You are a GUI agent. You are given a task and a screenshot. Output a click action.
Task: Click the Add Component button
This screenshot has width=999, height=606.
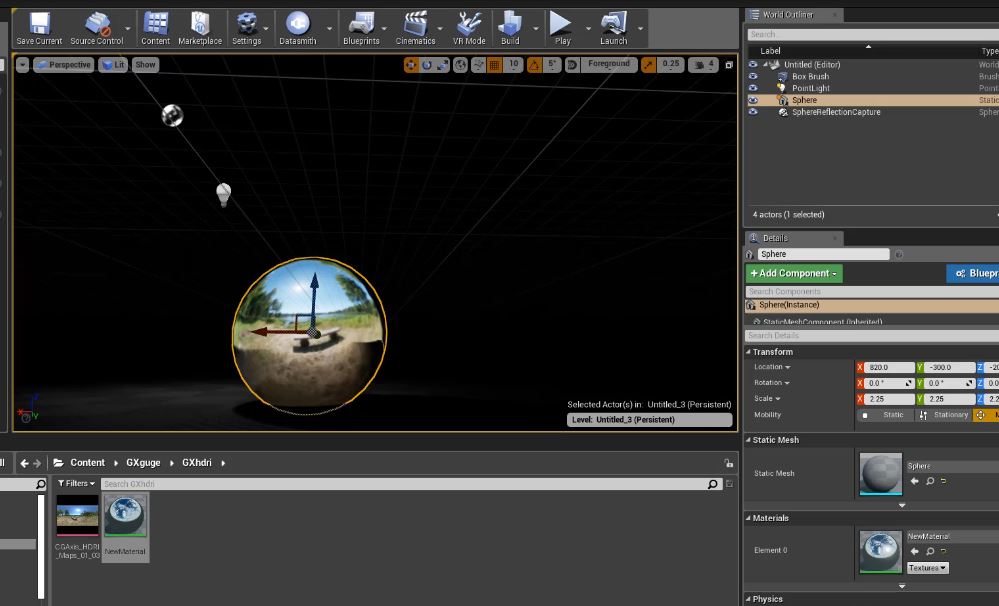(794, 273)
